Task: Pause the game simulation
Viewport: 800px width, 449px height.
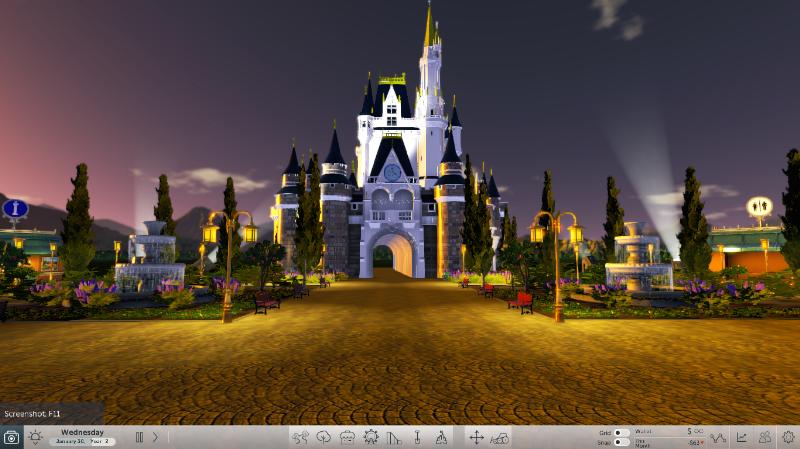Action: coord(139,437)
